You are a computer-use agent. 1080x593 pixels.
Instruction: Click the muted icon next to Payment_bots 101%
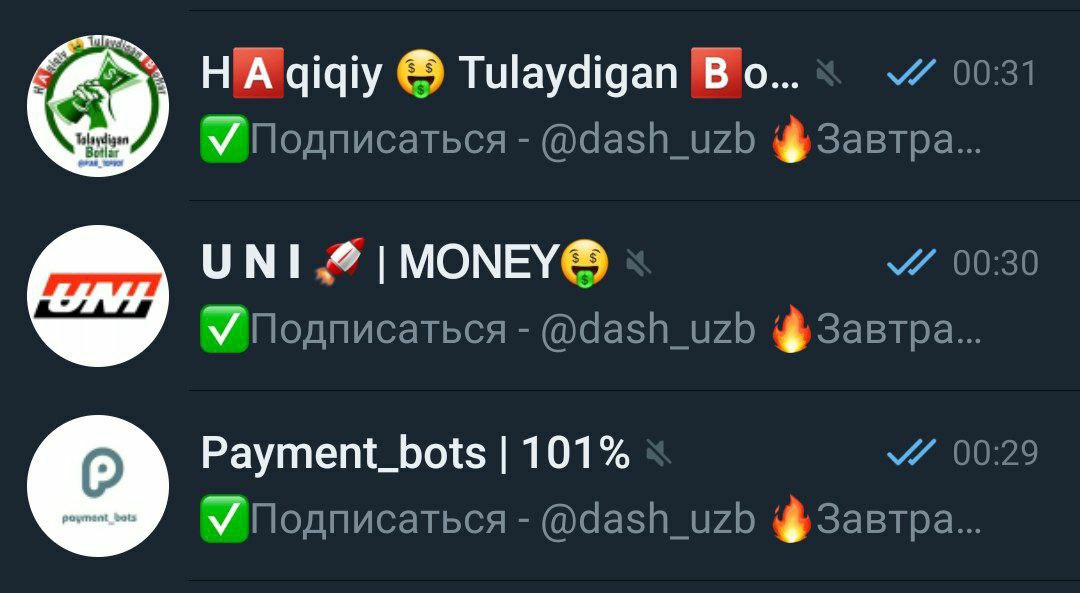pos(658,453)
